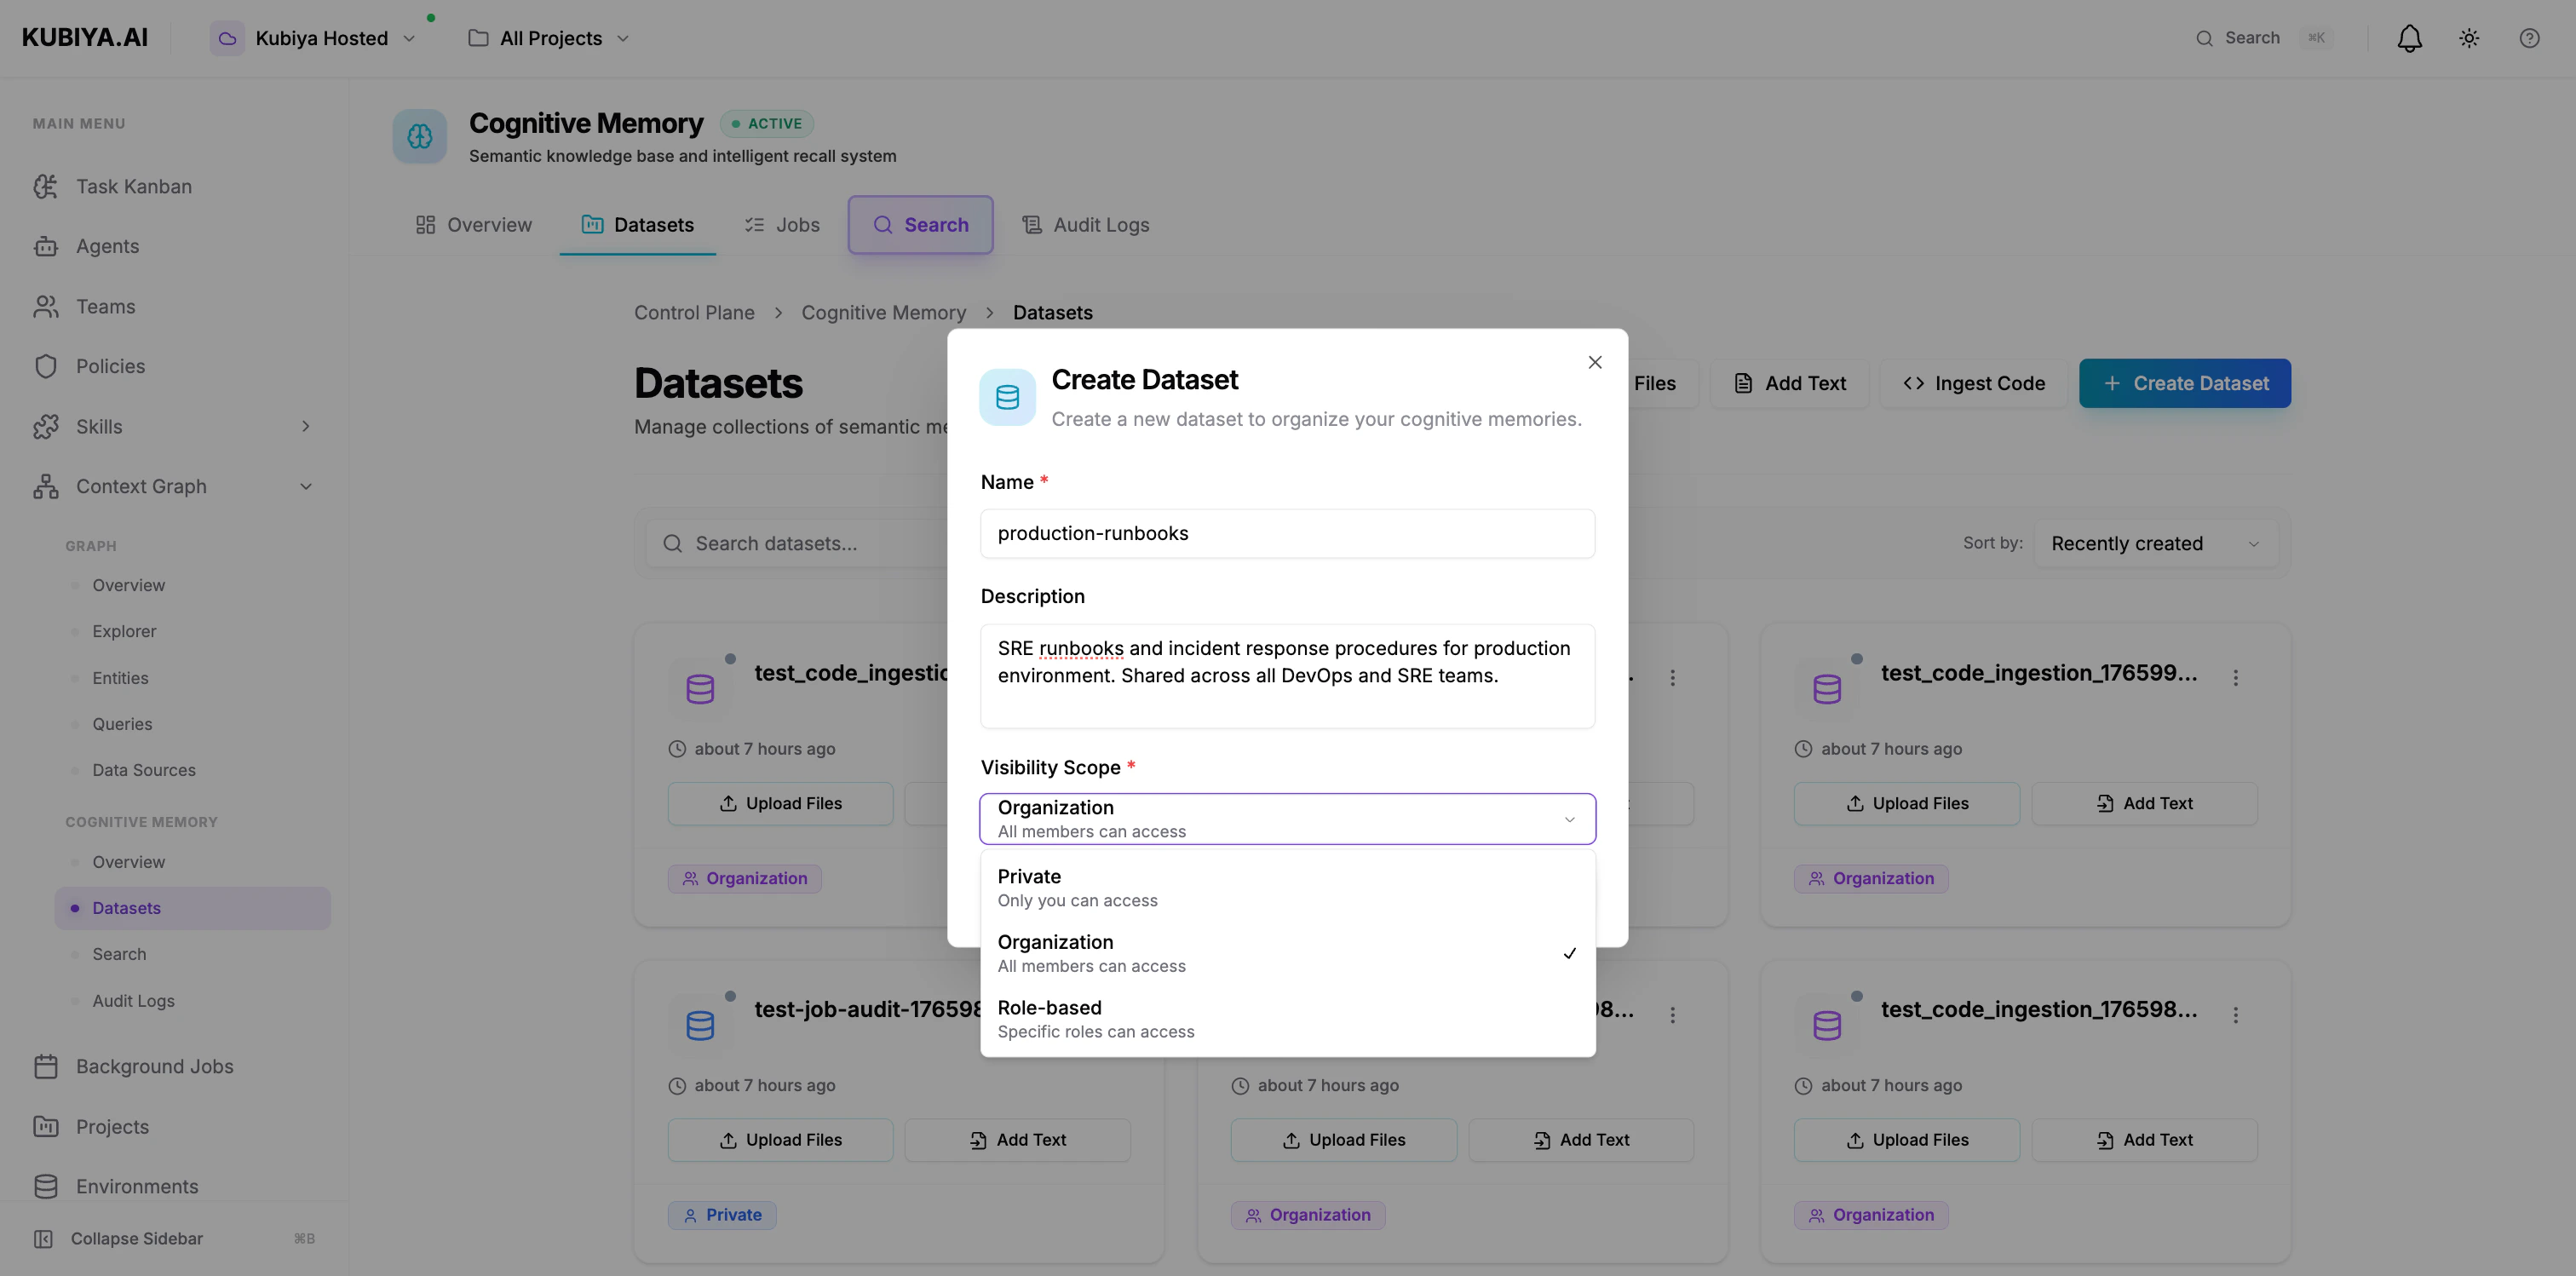Keep Organization selected in visibility list
Image resolution: width=2576 pixels, height=1276 pixels.
click(x=1287, y=952)
